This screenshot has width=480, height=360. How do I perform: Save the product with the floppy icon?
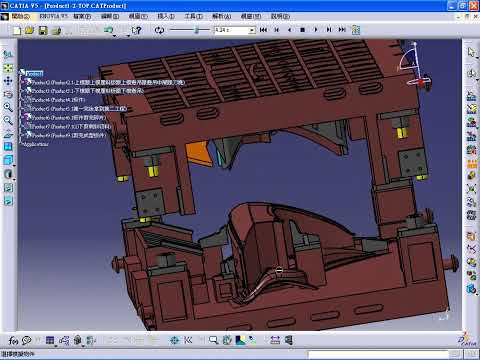[43, 30]
